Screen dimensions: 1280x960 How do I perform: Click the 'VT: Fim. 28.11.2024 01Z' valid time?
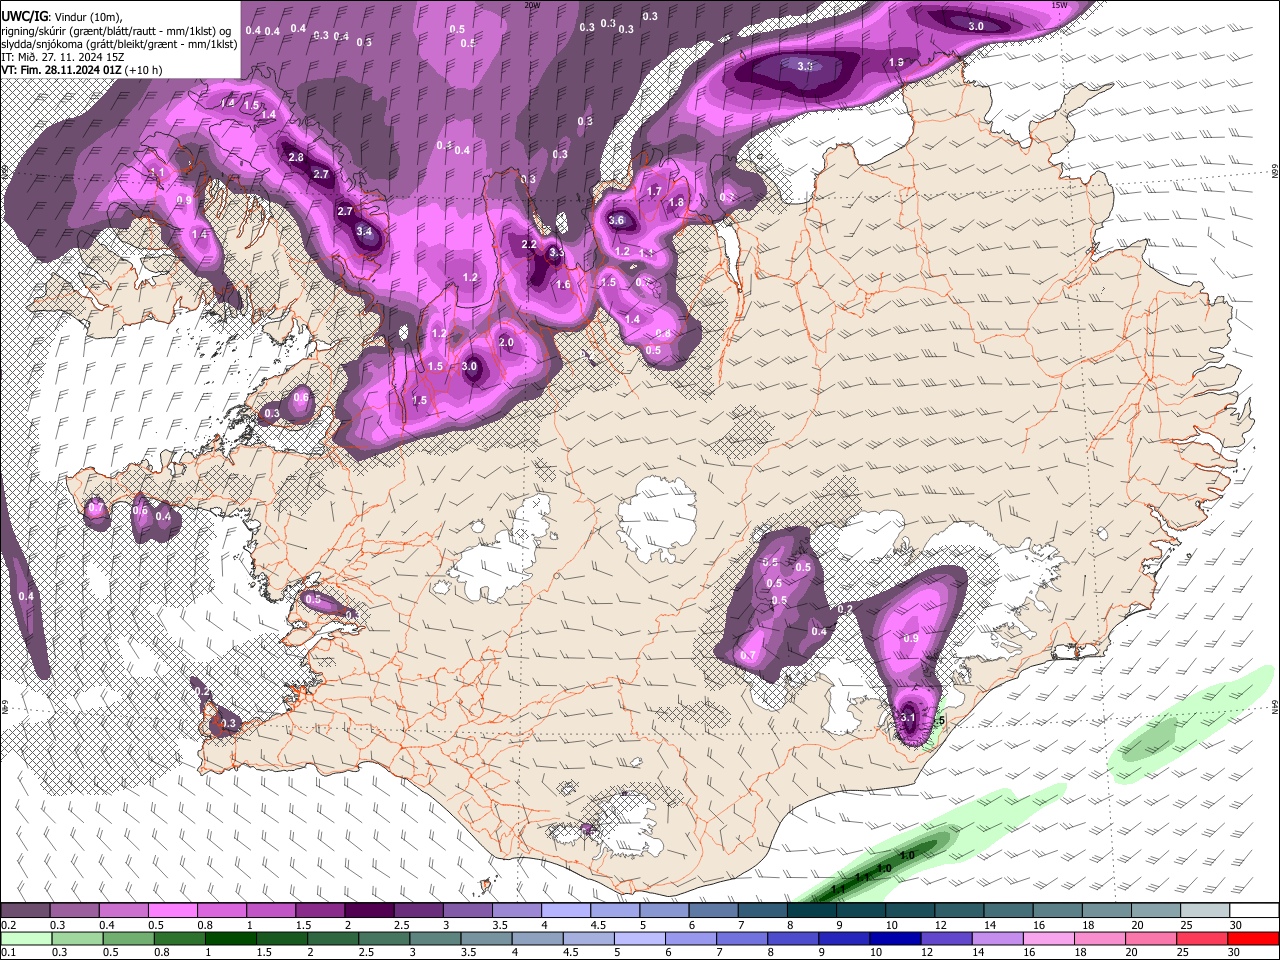pos(61,70)
